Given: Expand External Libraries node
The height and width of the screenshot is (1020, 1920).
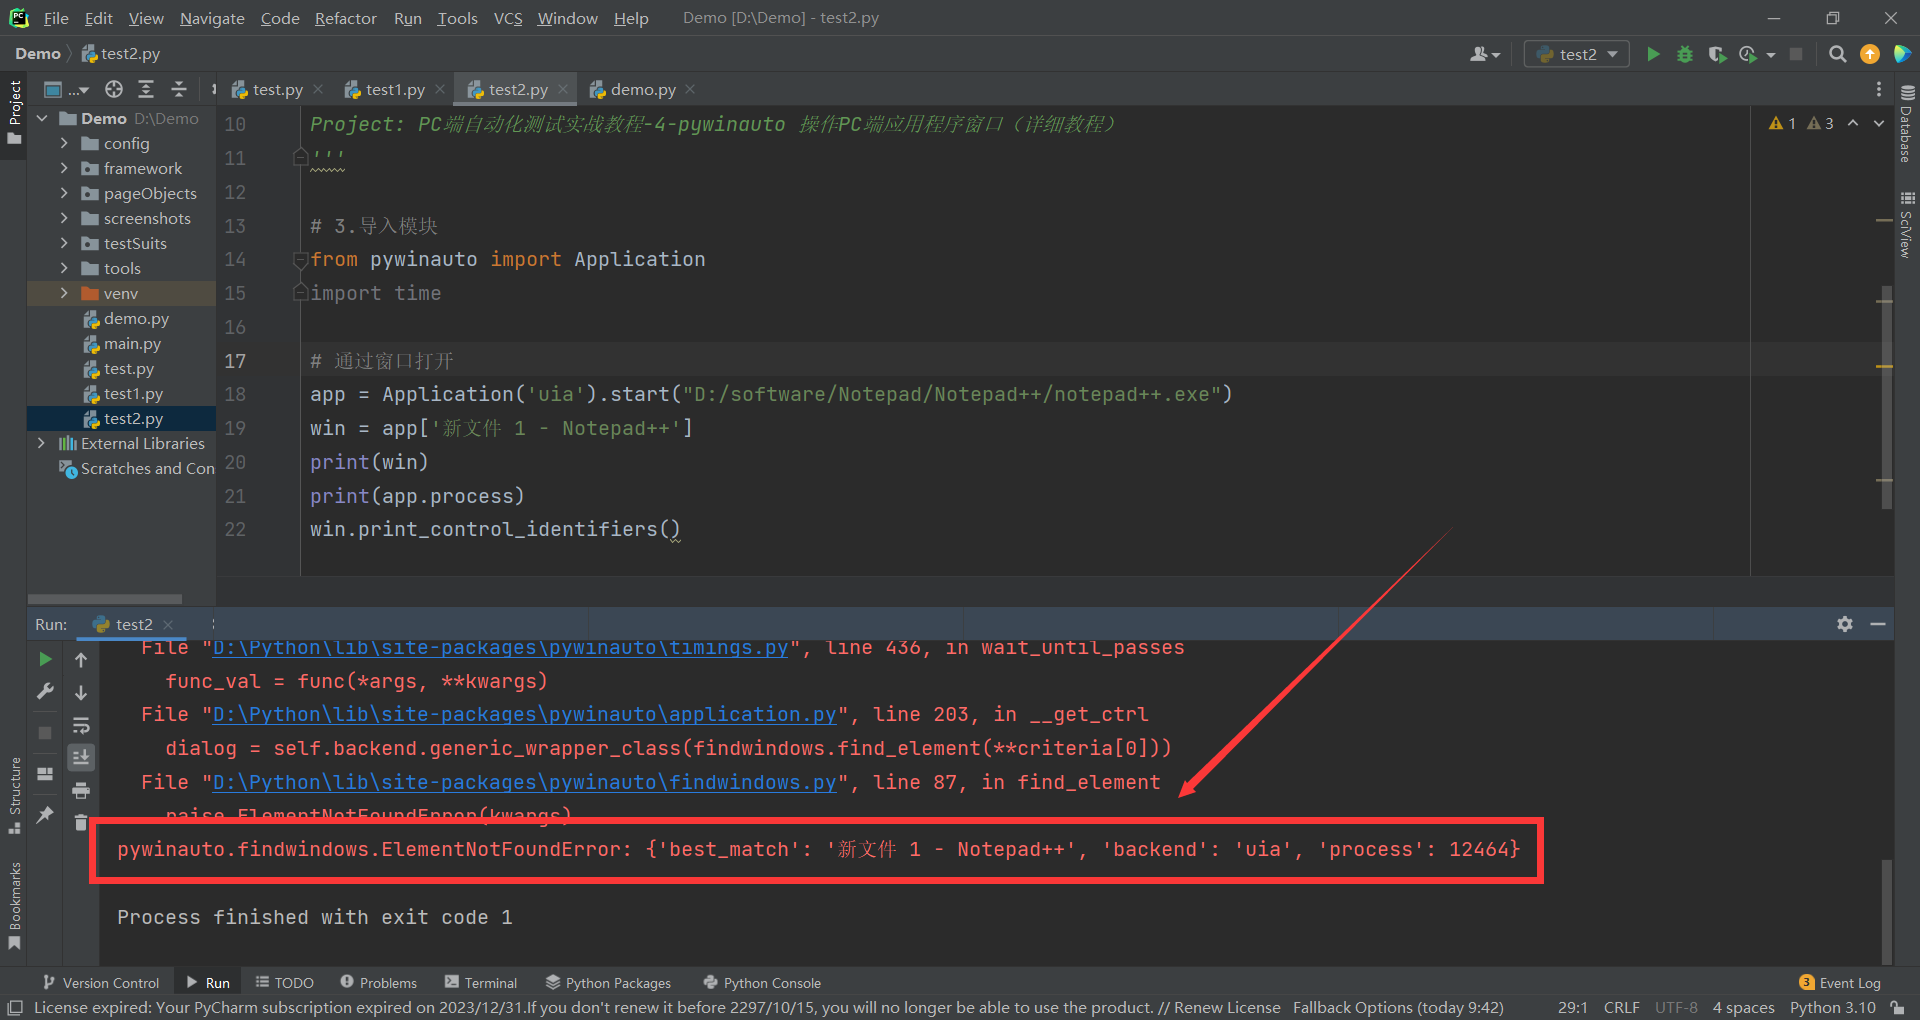Looking at the screenshot, I should [41, 443].
